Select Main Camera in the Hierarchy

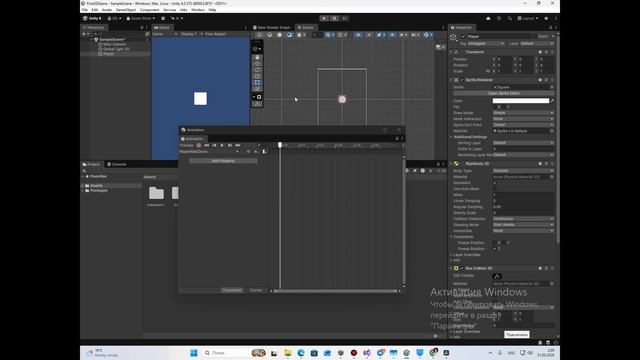[114, 44]
